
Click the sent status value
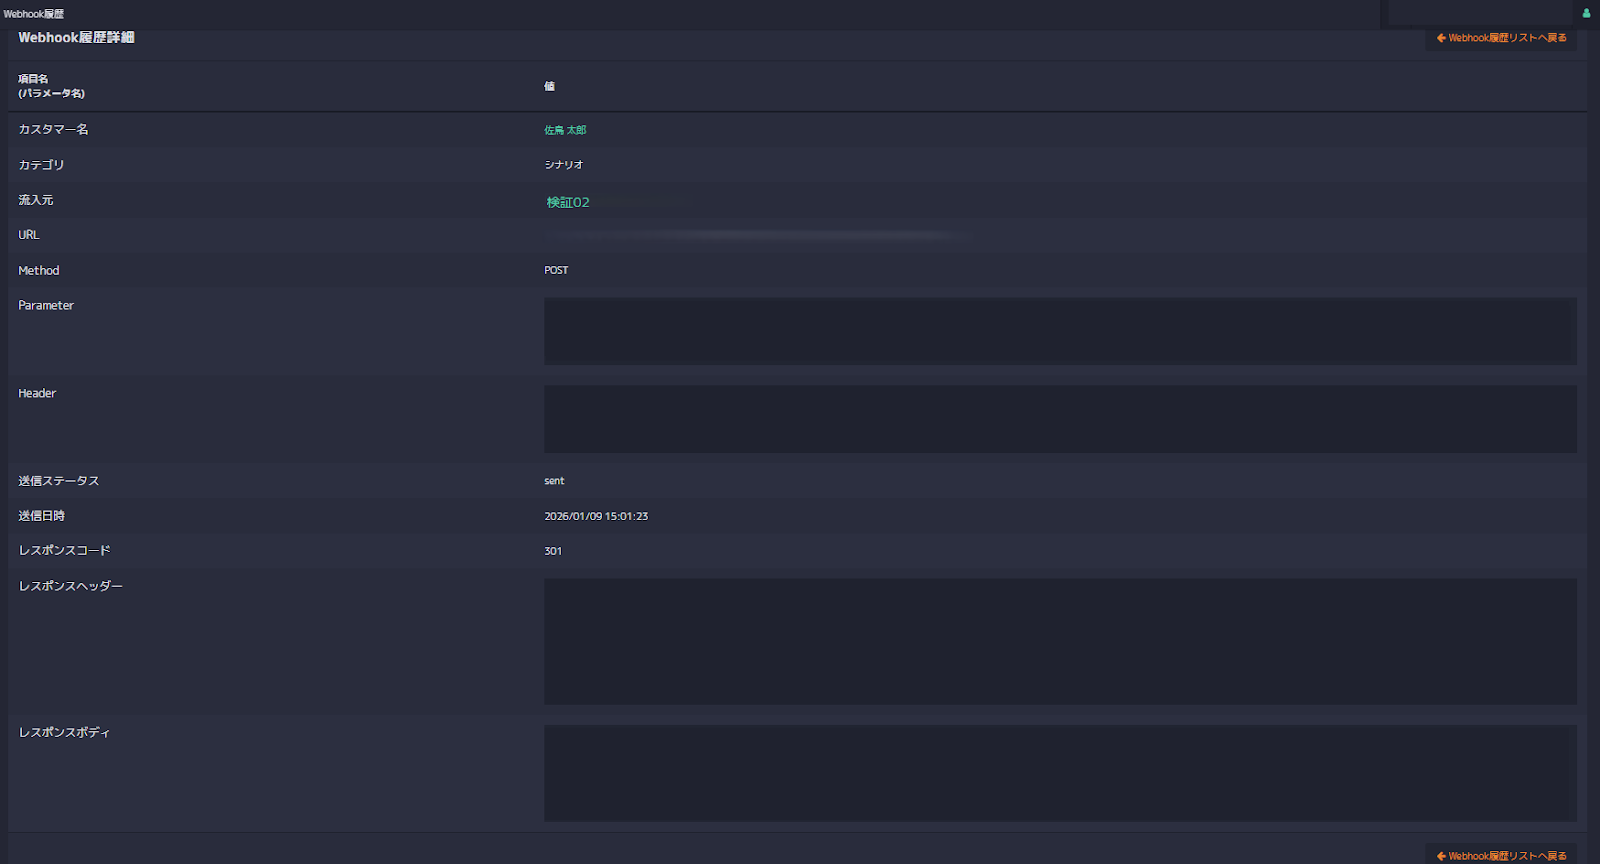click(x=554, y=481)
